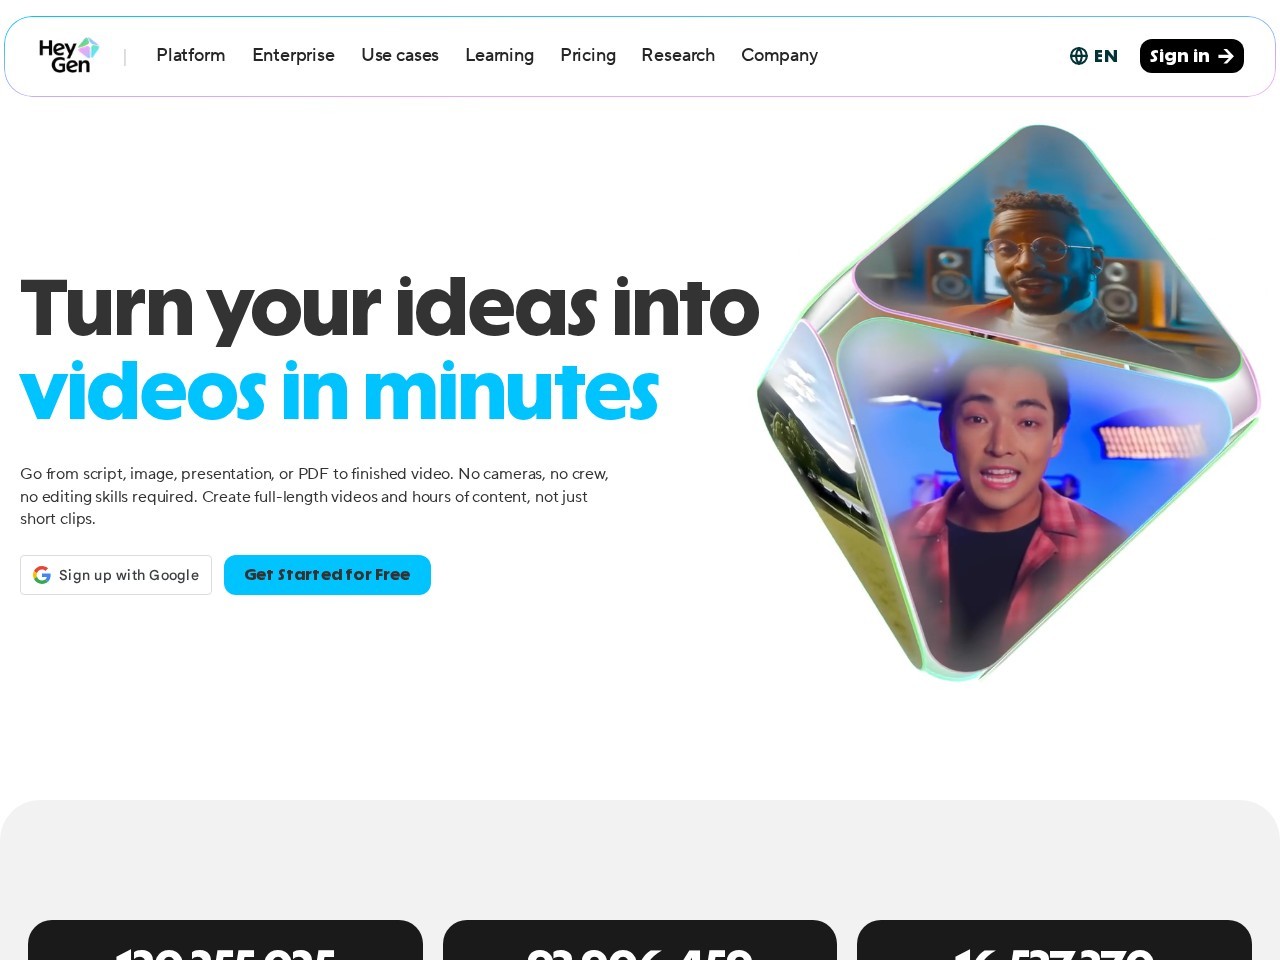Expand the Enterprise menu

(x=293, y=55)
